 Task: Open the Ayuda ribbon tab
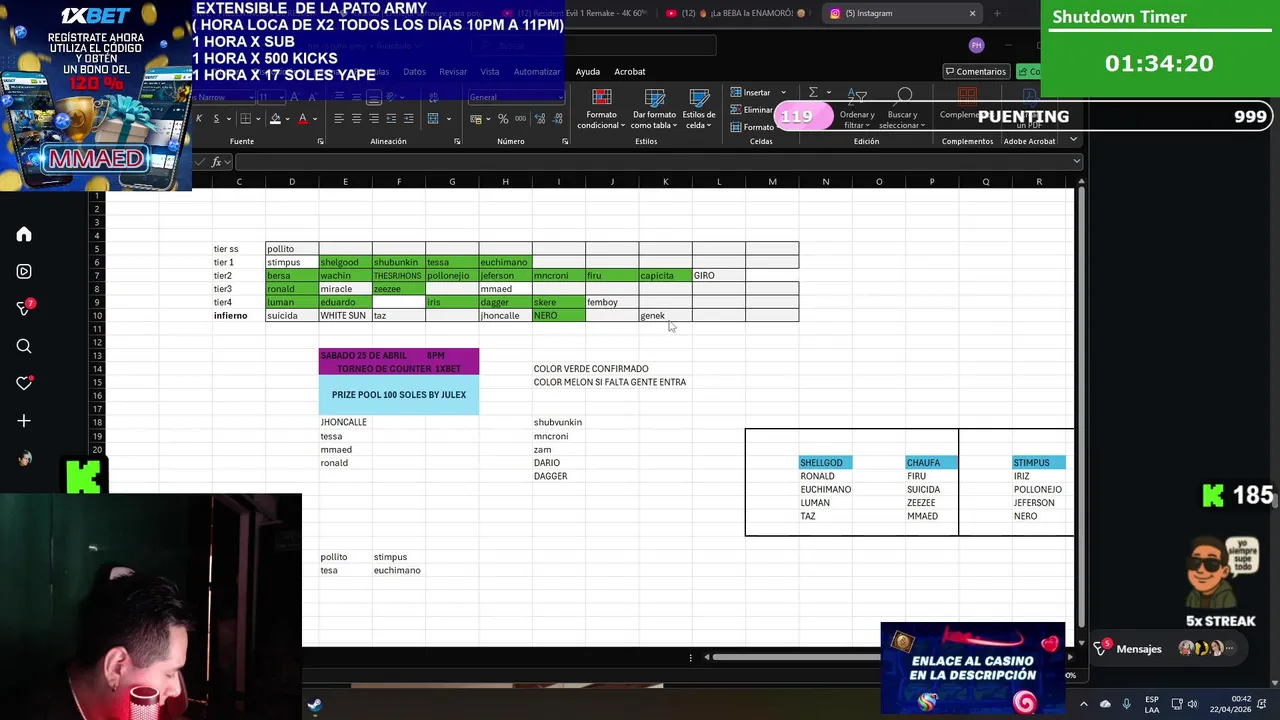coord(588,72)
